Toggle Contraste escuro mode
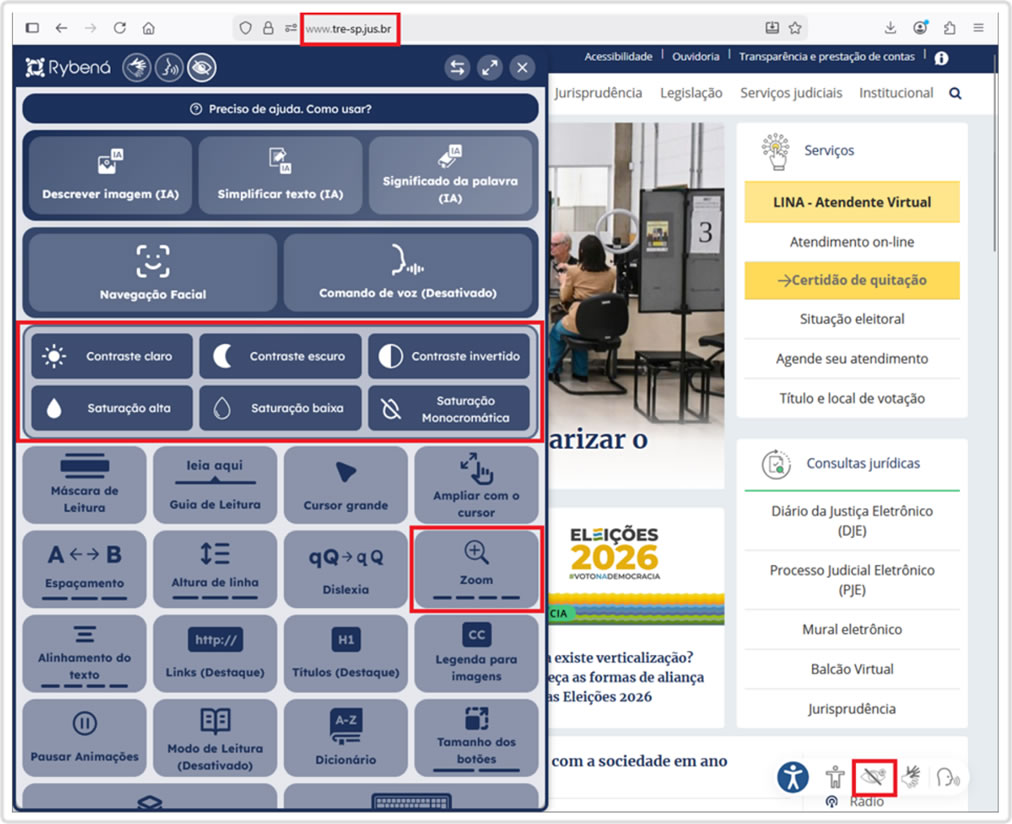The width and height of the screenshot is (1012, 824). [280, 356]
